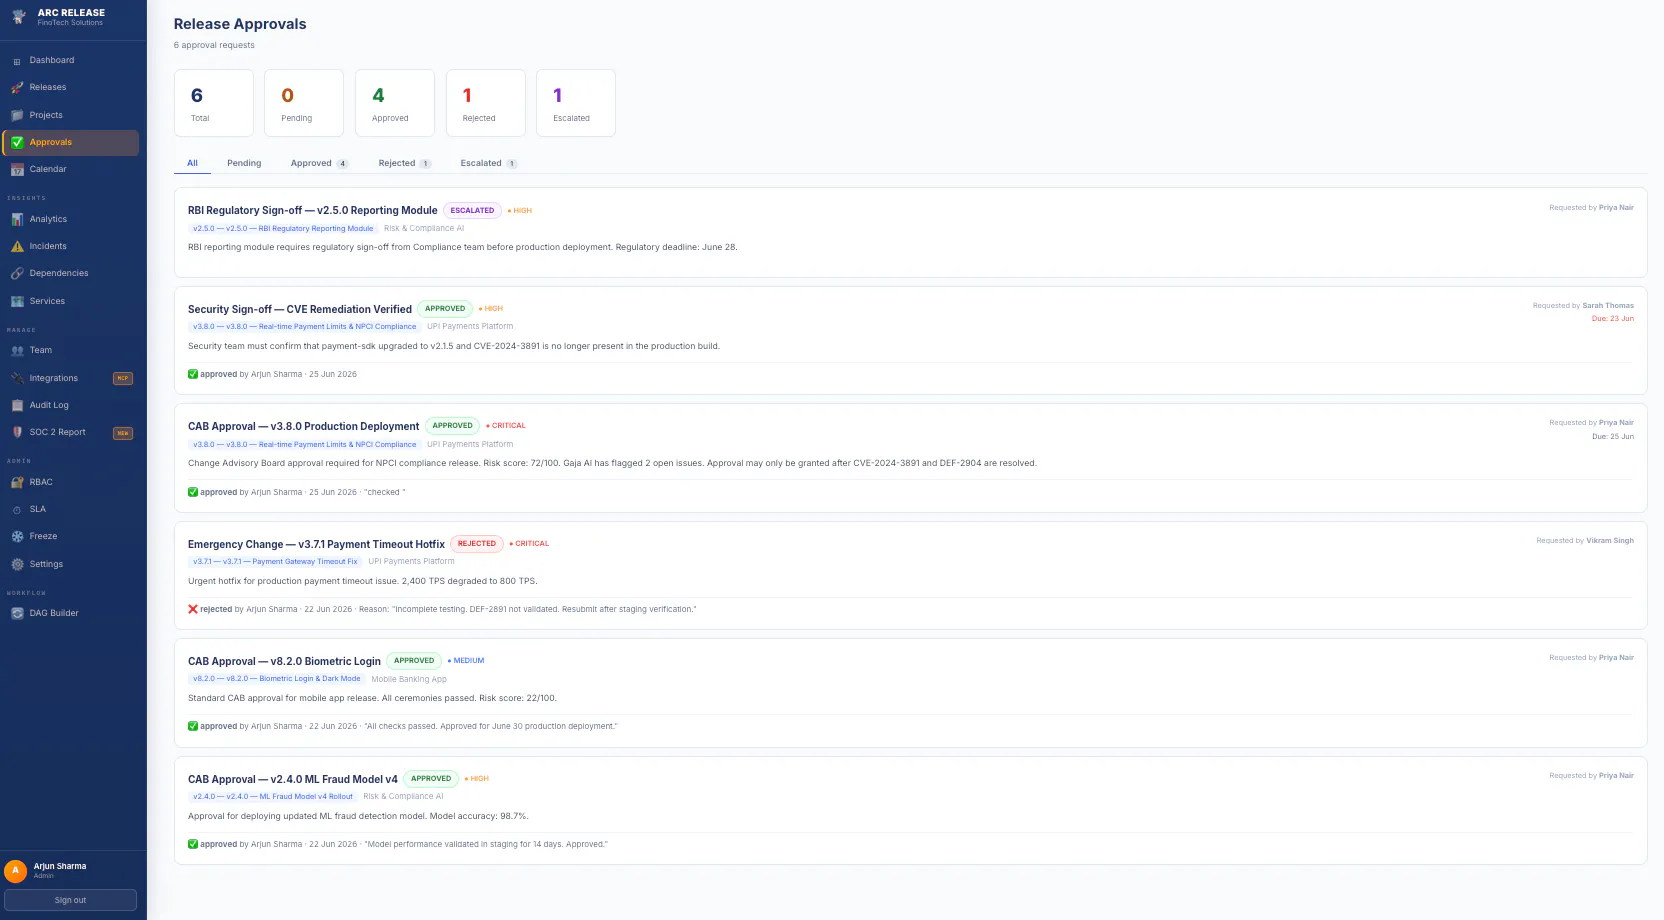Open the v2.5.0 RBI Regulatory Reporting Module link
The image size is (1664, 920).
[x=283, y=228]
